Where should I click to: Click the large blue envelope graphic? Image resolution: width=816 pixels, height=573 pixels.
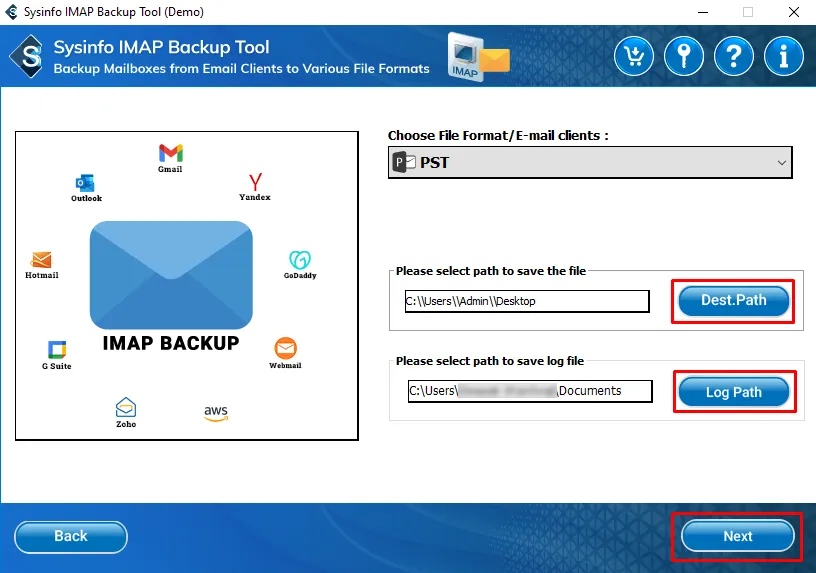171,275
